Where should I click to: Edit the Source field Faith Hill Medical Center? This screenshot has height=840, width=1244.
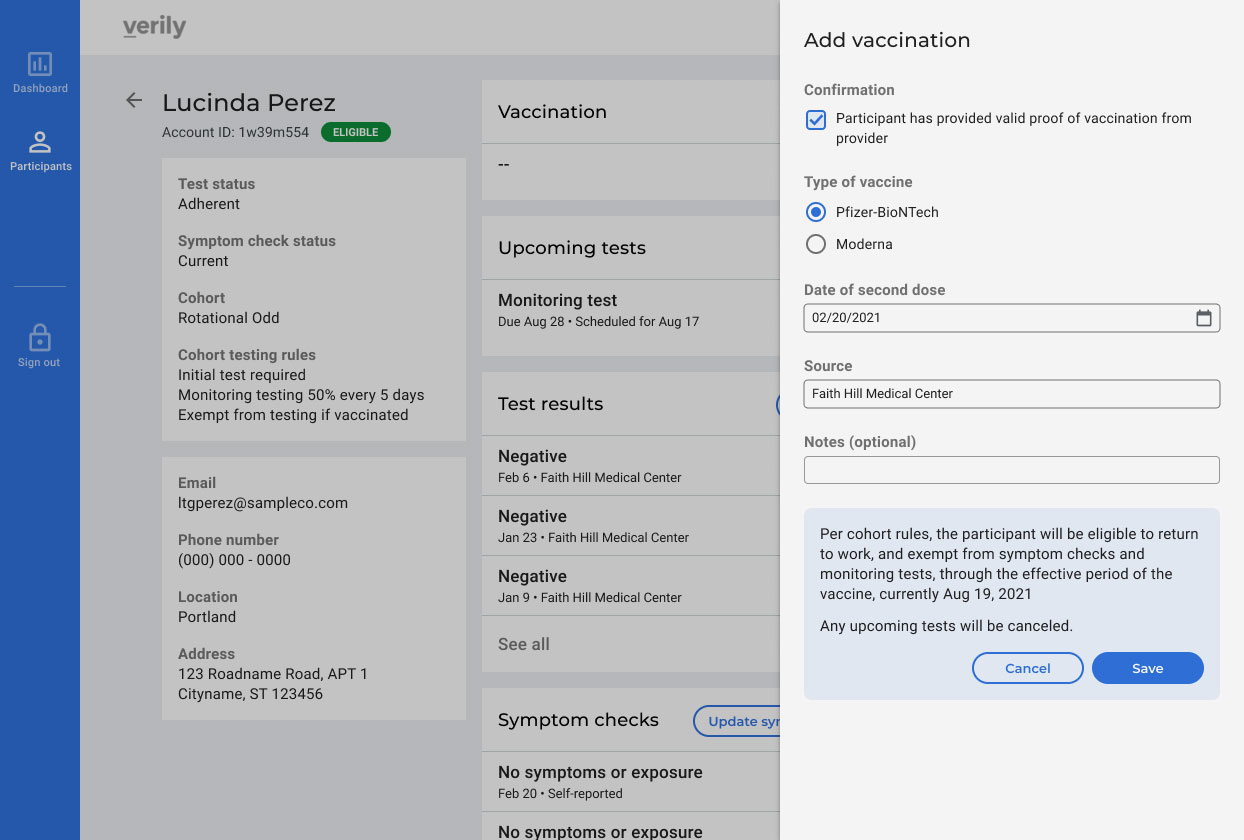coord(1011,394)
